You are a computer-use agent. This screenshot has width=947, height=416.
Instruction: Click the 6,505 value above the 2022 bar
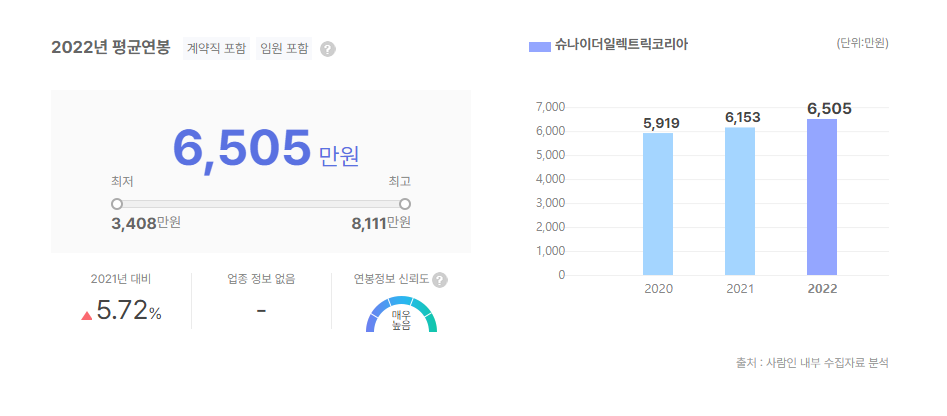[x=829, y=109]
